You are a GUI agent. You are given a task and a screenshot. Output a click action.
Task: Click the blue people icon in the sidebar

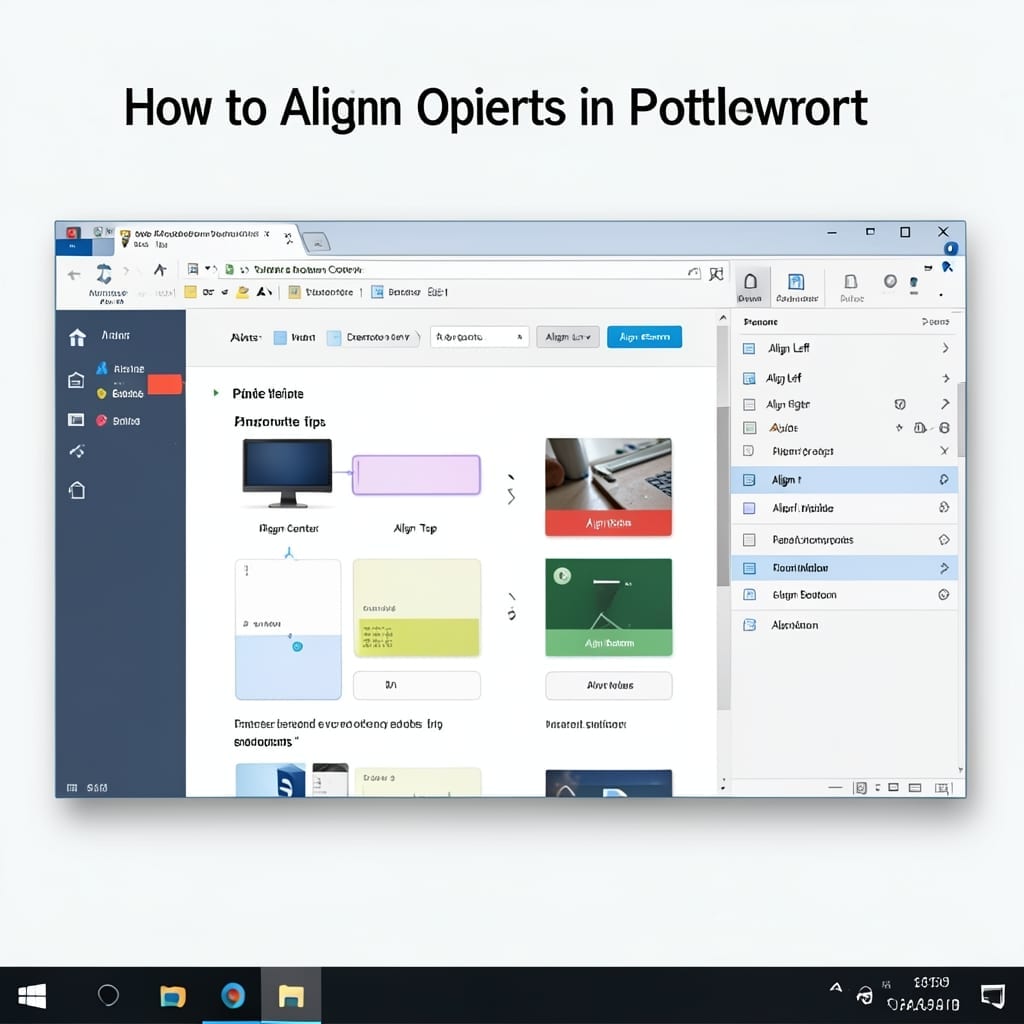click(x=102, y=368)
